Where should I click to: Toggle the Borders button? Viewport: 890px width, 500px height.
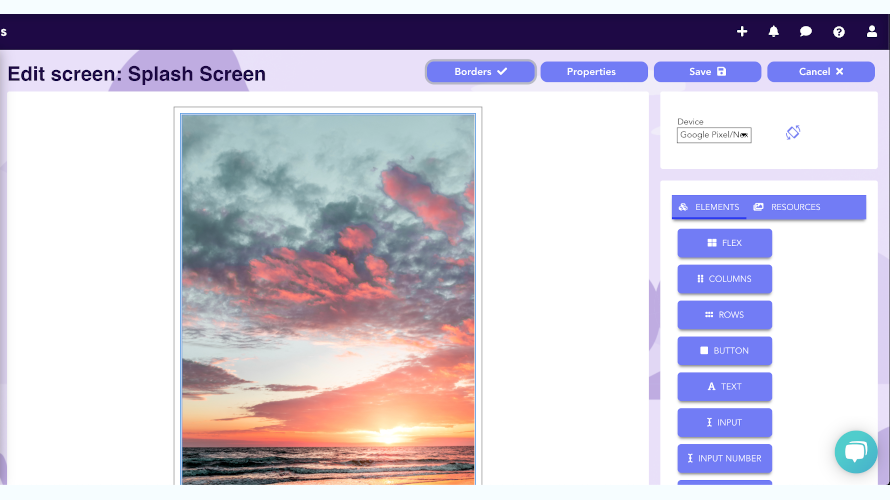(x=480, y=72)
